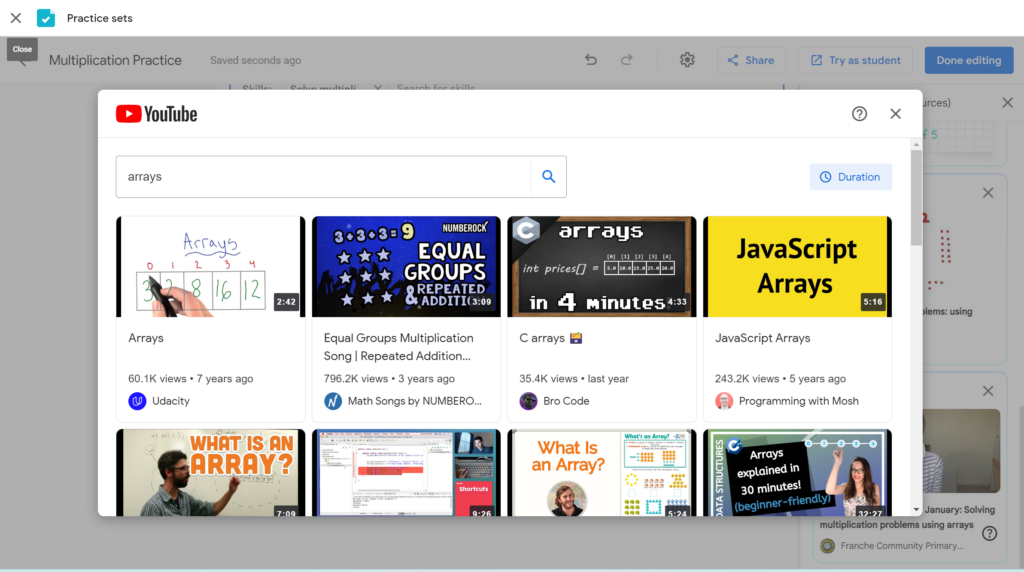Click the Udacity channel avatar

pyautogui.click(x=137, y=401)
